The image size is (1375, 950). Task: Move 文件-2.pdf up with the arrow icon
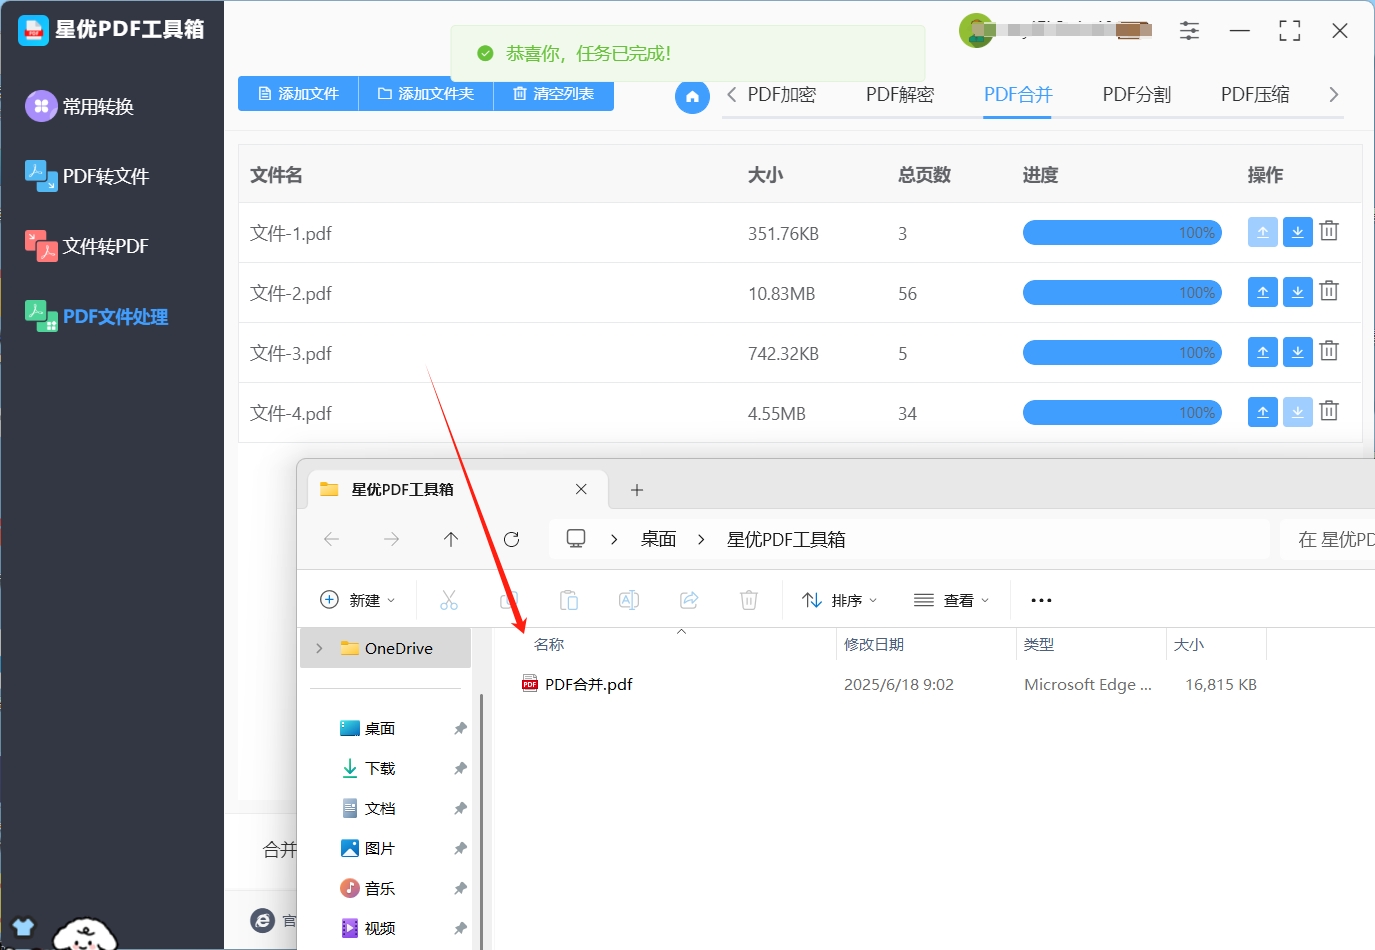[1263, 292]
